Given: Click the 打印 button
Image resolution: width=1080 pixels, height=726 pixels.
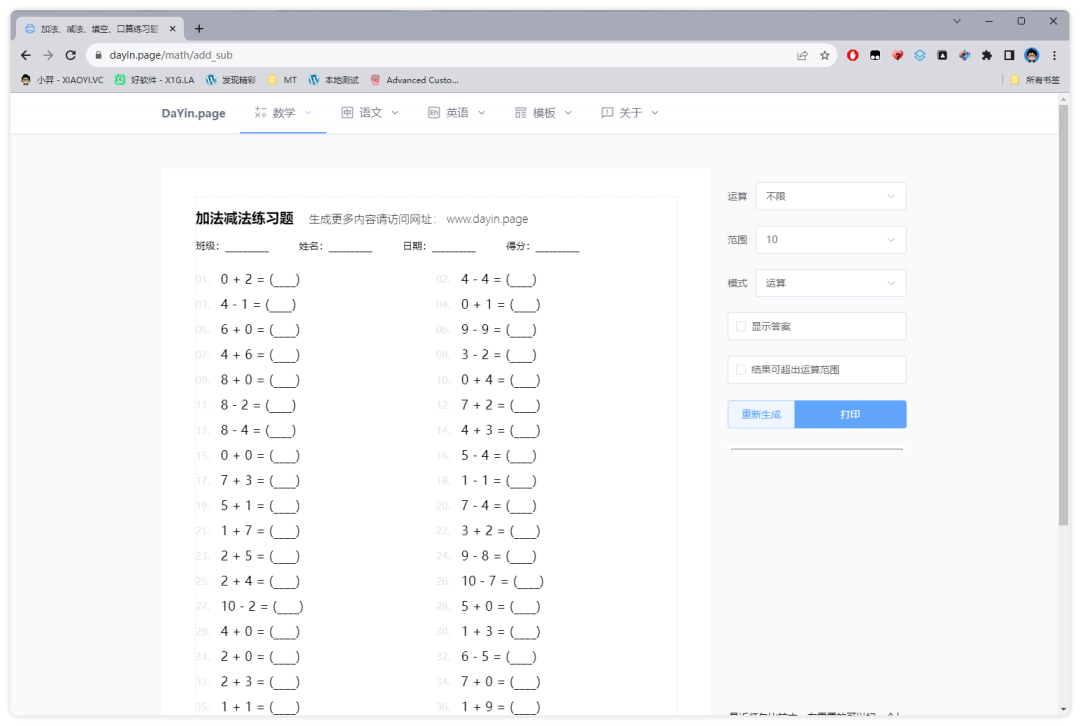Looking at the screenshot, I should click(850, 415).
